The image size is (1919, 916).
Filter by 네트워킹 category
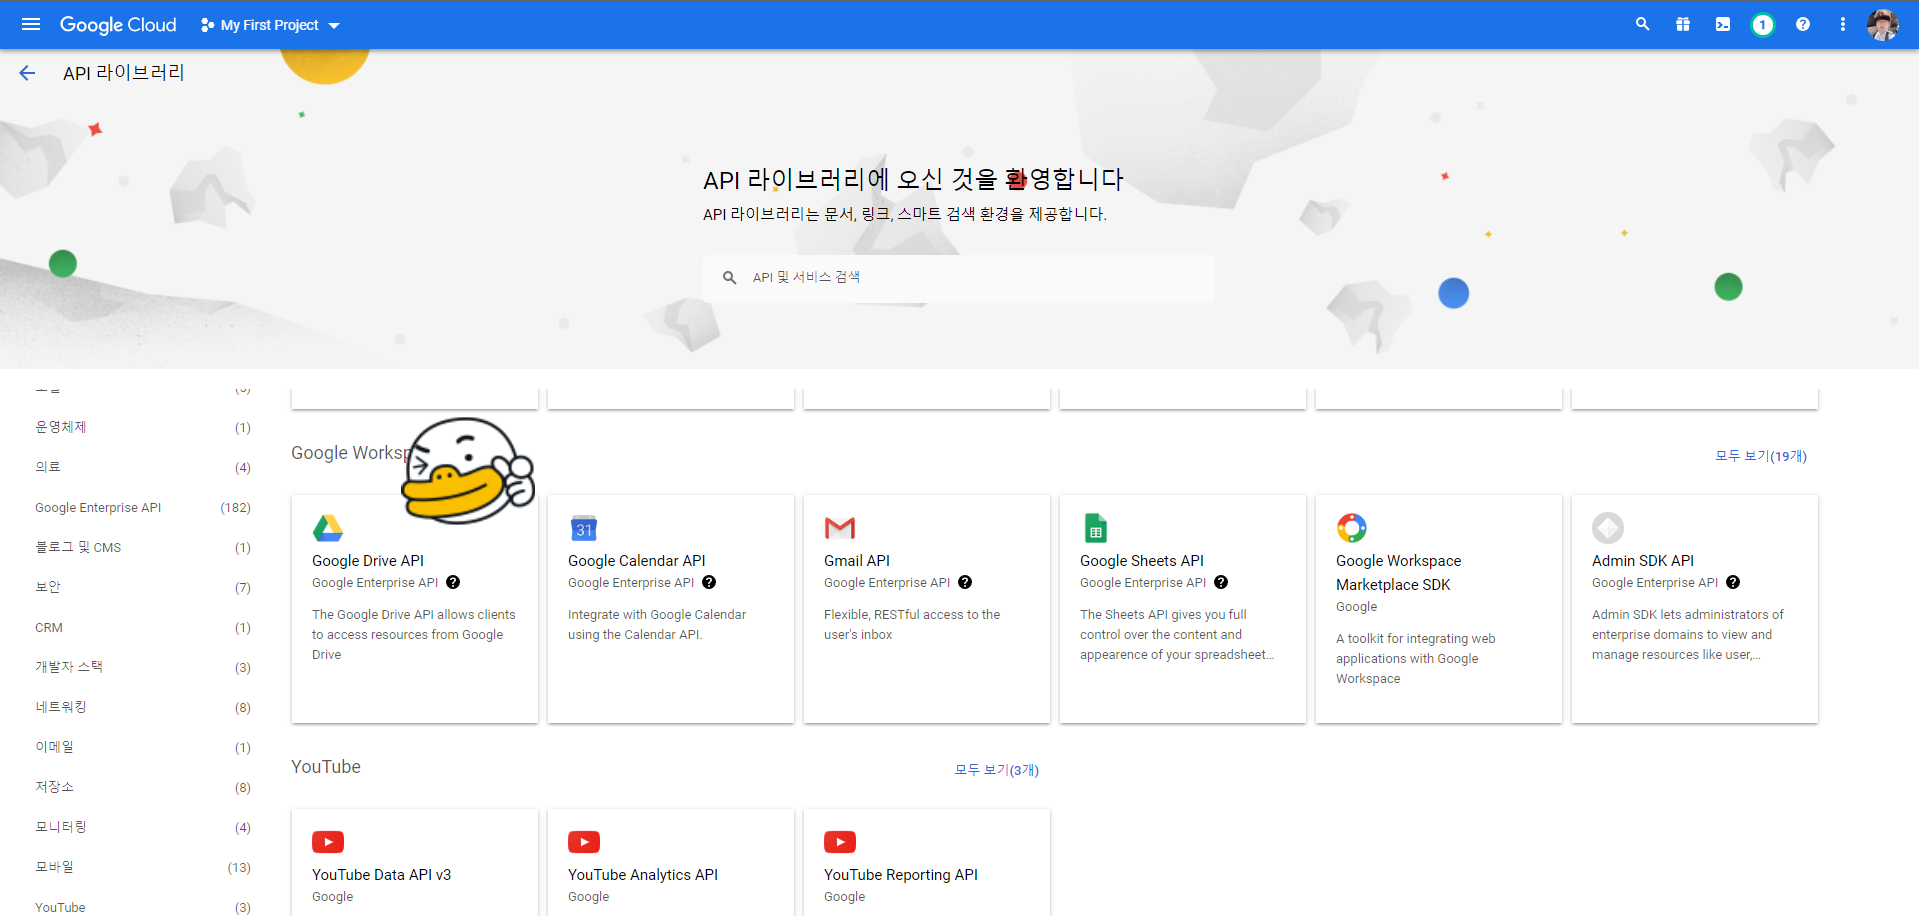pos(143,707)
